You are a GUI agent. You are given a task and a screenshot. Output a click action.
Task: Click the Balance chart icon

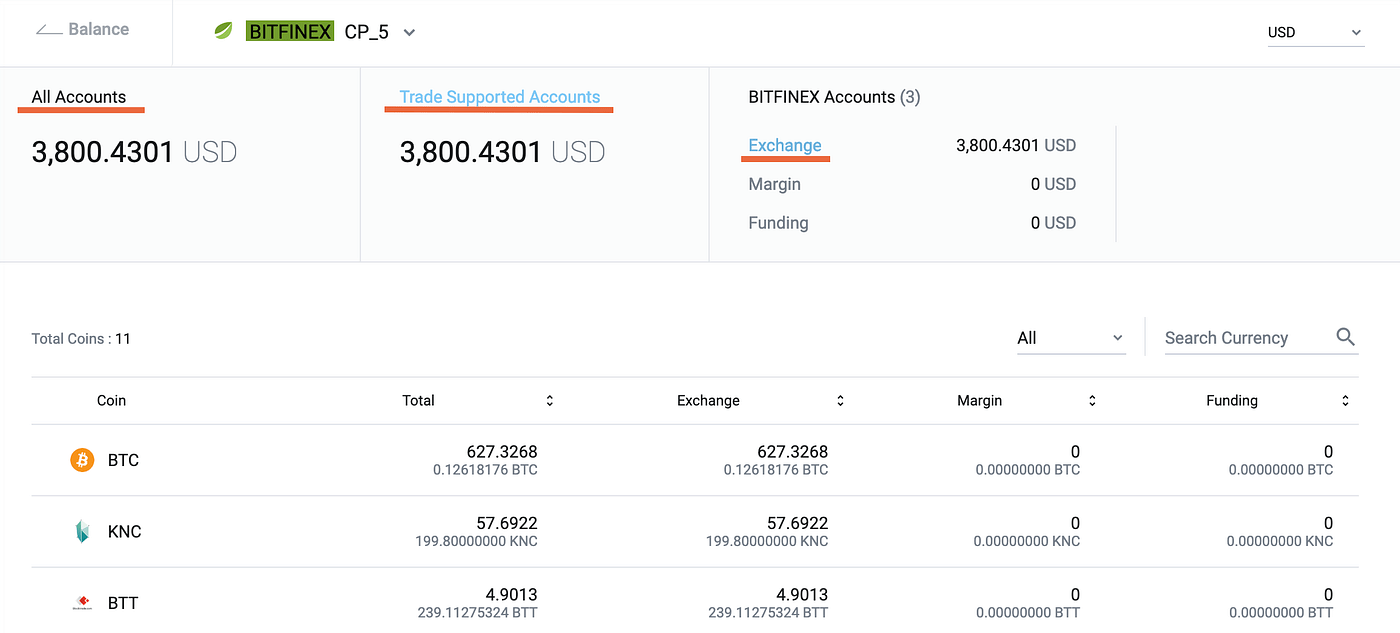click(49, 30)
